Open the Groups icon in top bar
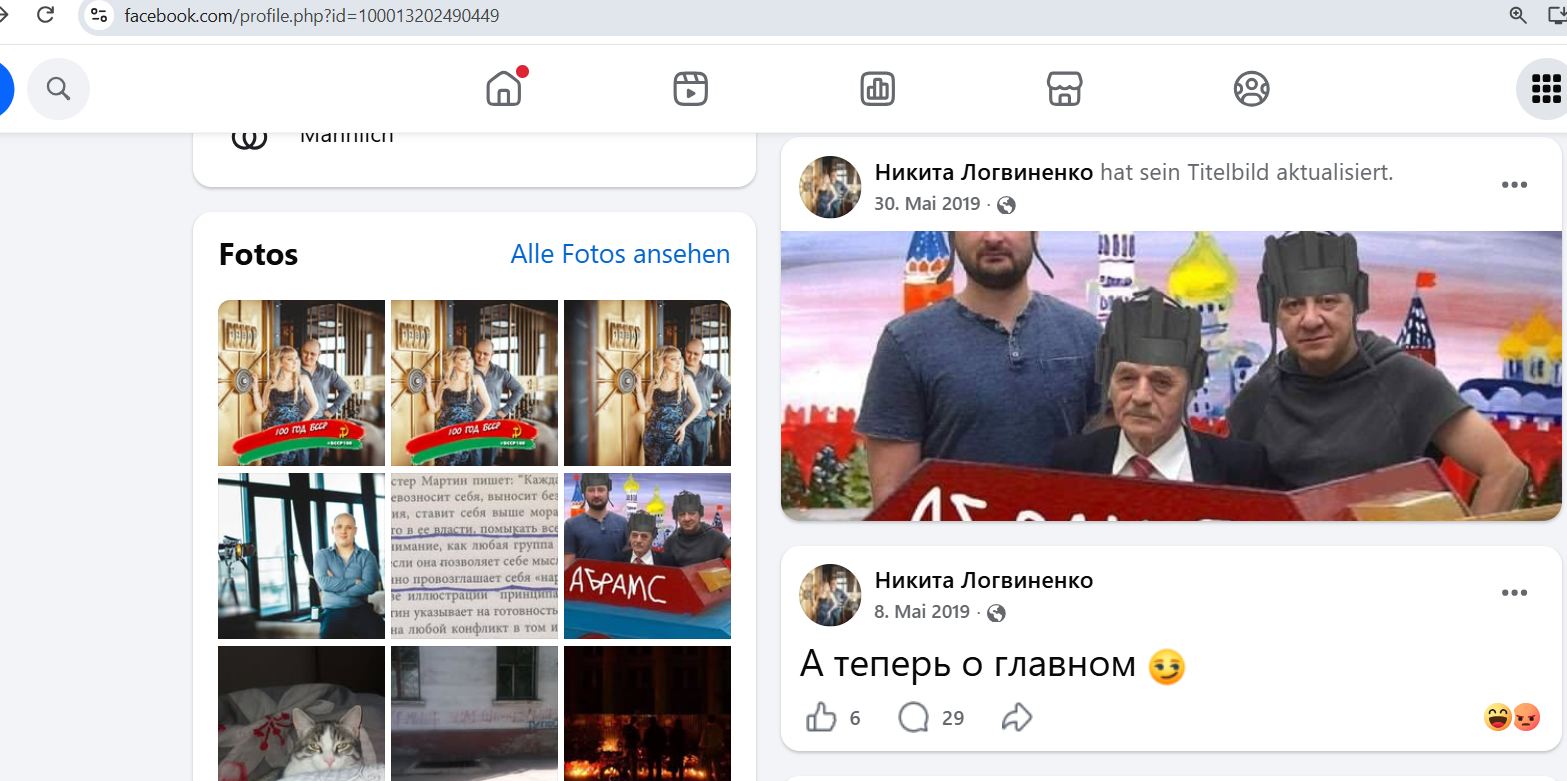 click(1252, 89)
